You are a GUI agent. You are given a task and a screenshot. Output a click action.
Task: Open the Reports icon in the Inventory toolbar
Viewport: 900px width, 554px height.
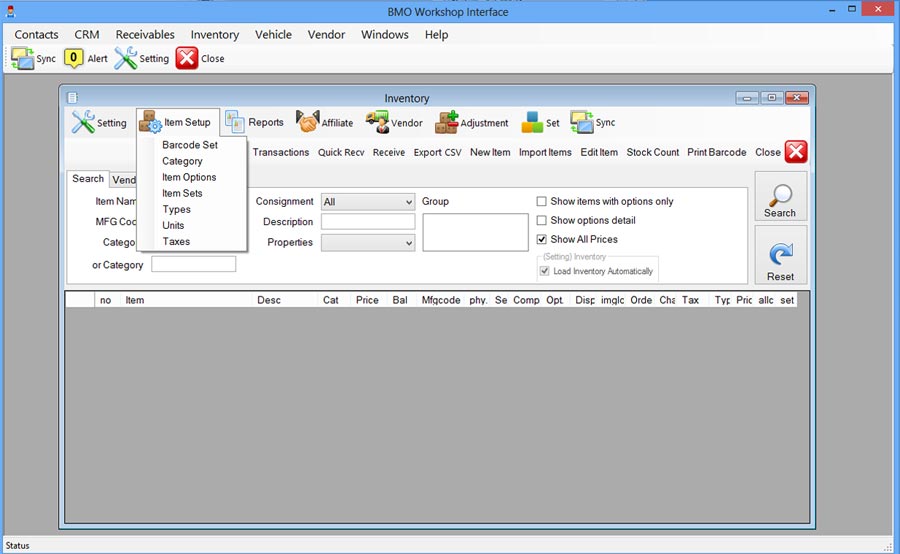[235, 122]
